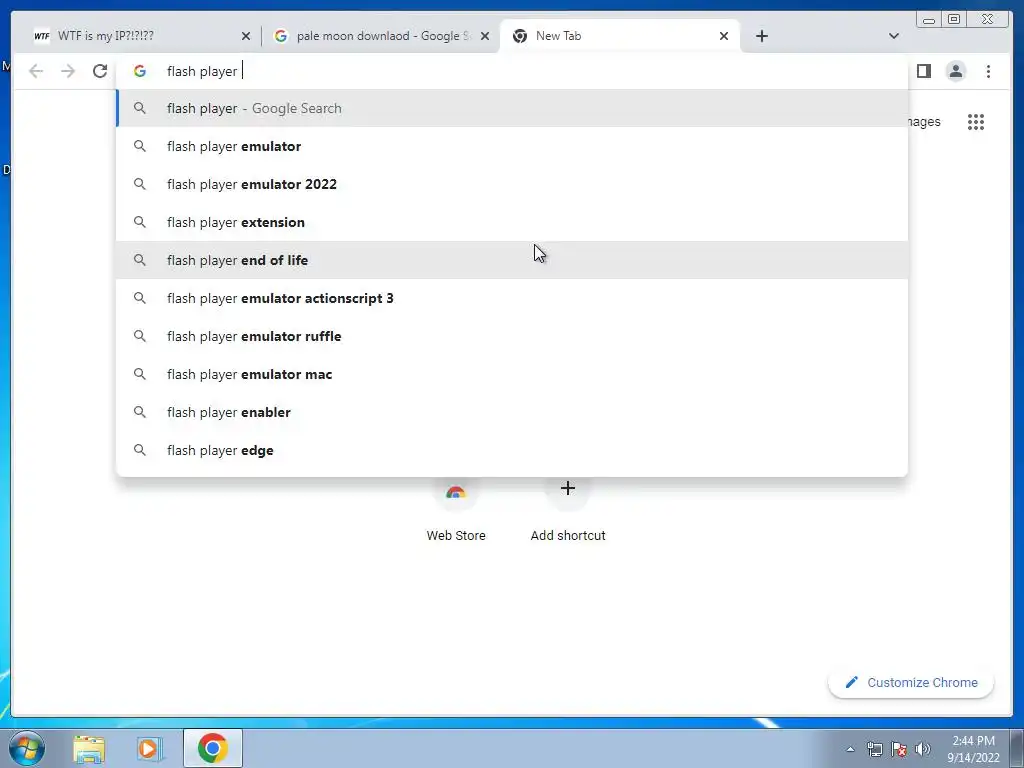Choose the flash player extension suggestion
Image resolution: width=1024 pixels, height=768 pixels.
point(512,222)
